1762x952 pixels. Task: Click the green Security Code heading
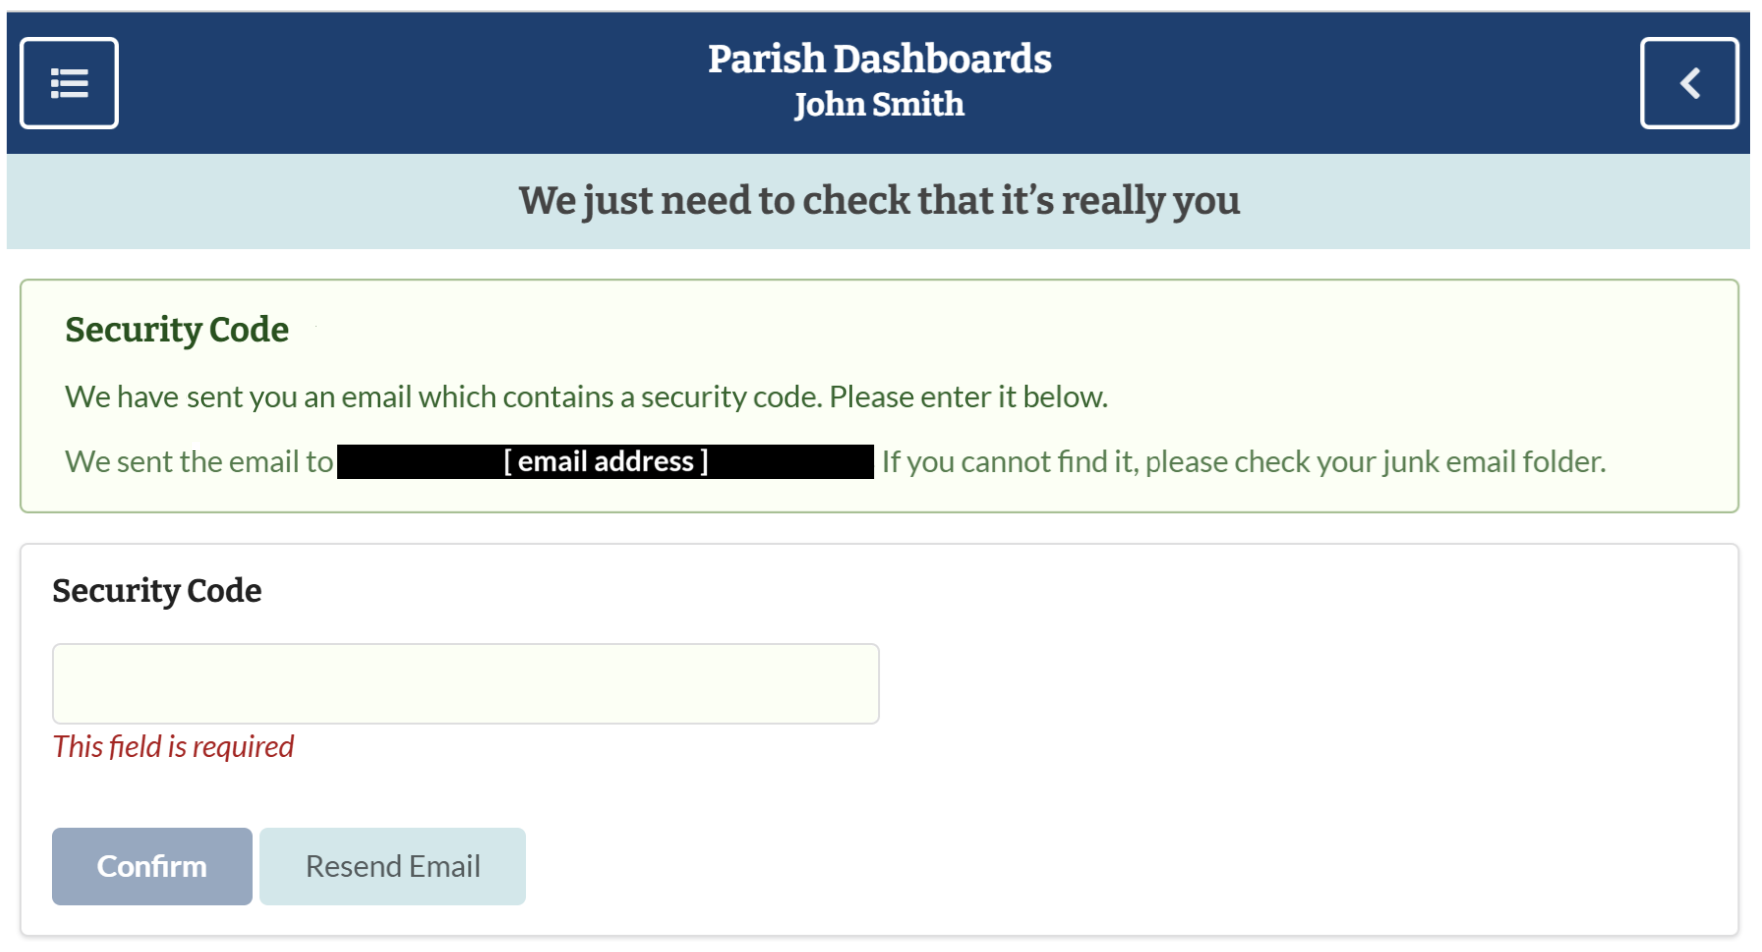177,330
